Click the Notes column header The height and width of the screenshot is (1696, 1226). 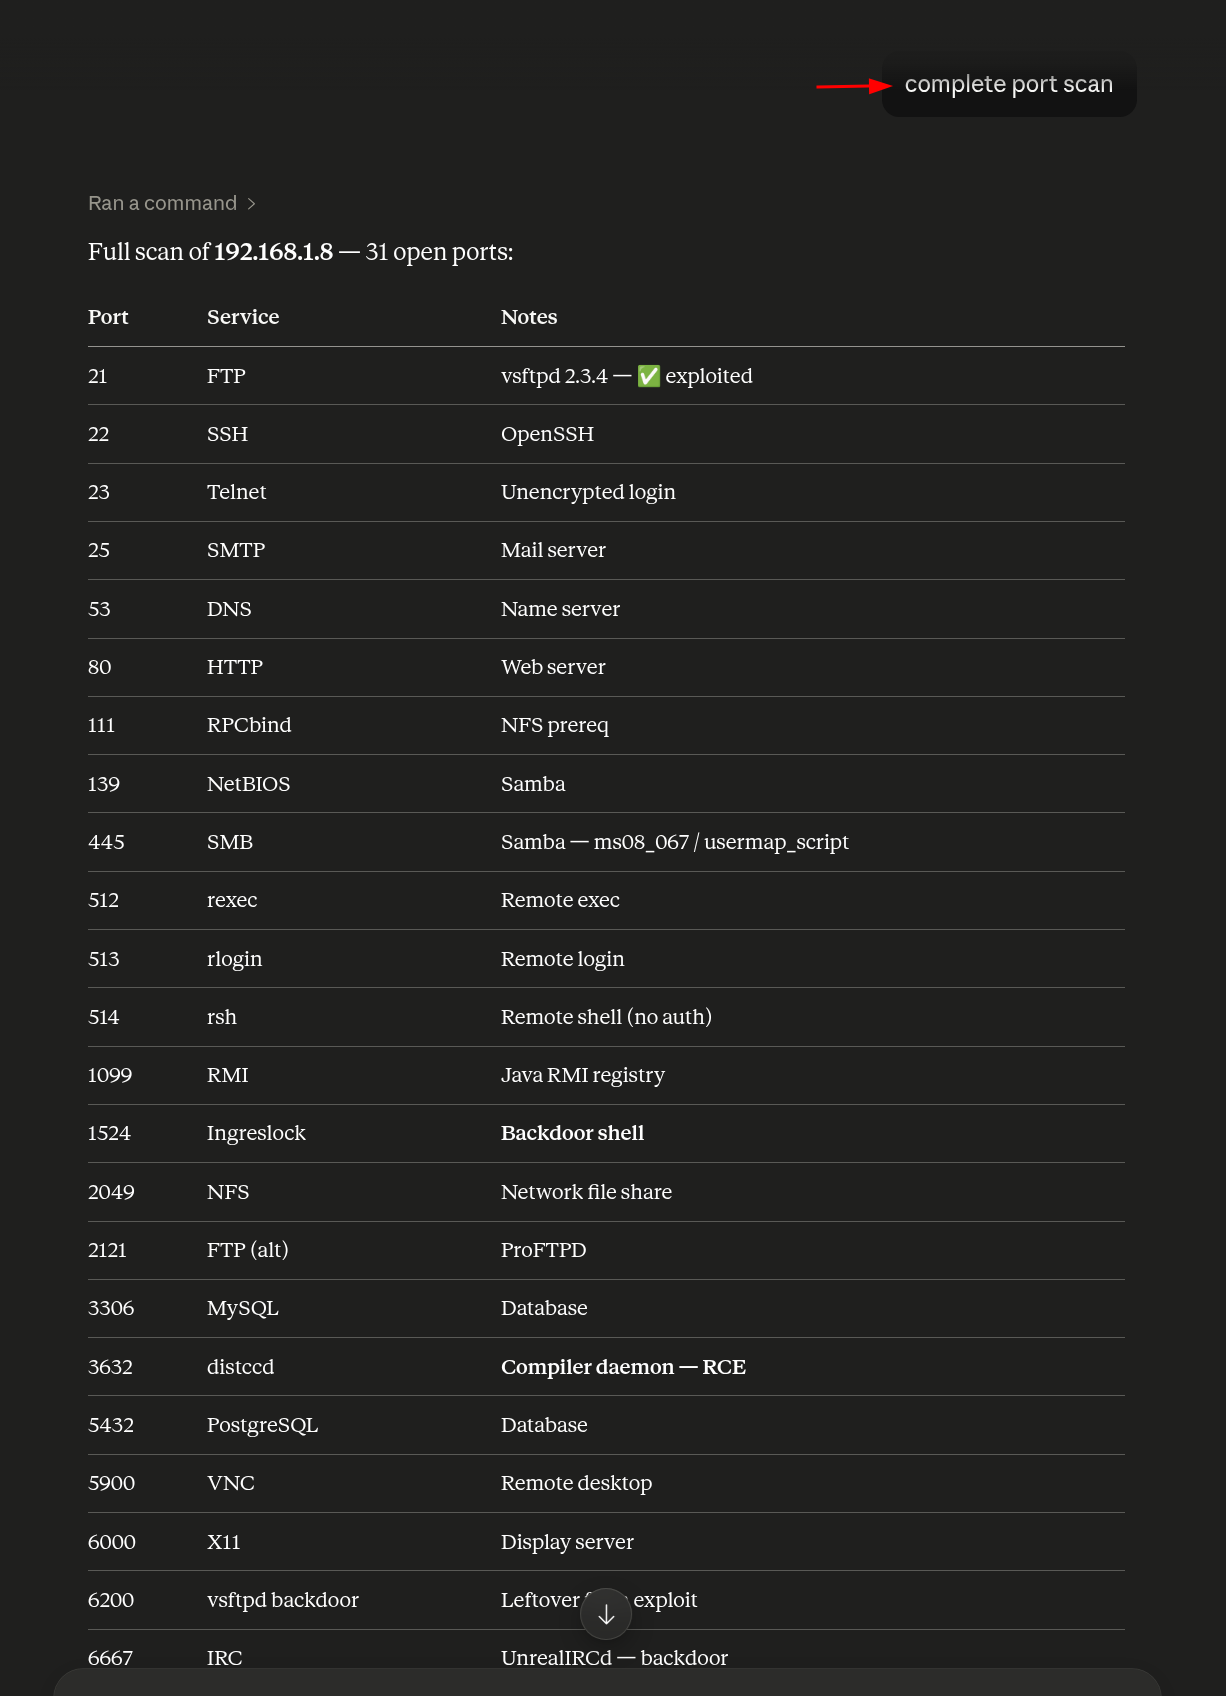(529, 317)
